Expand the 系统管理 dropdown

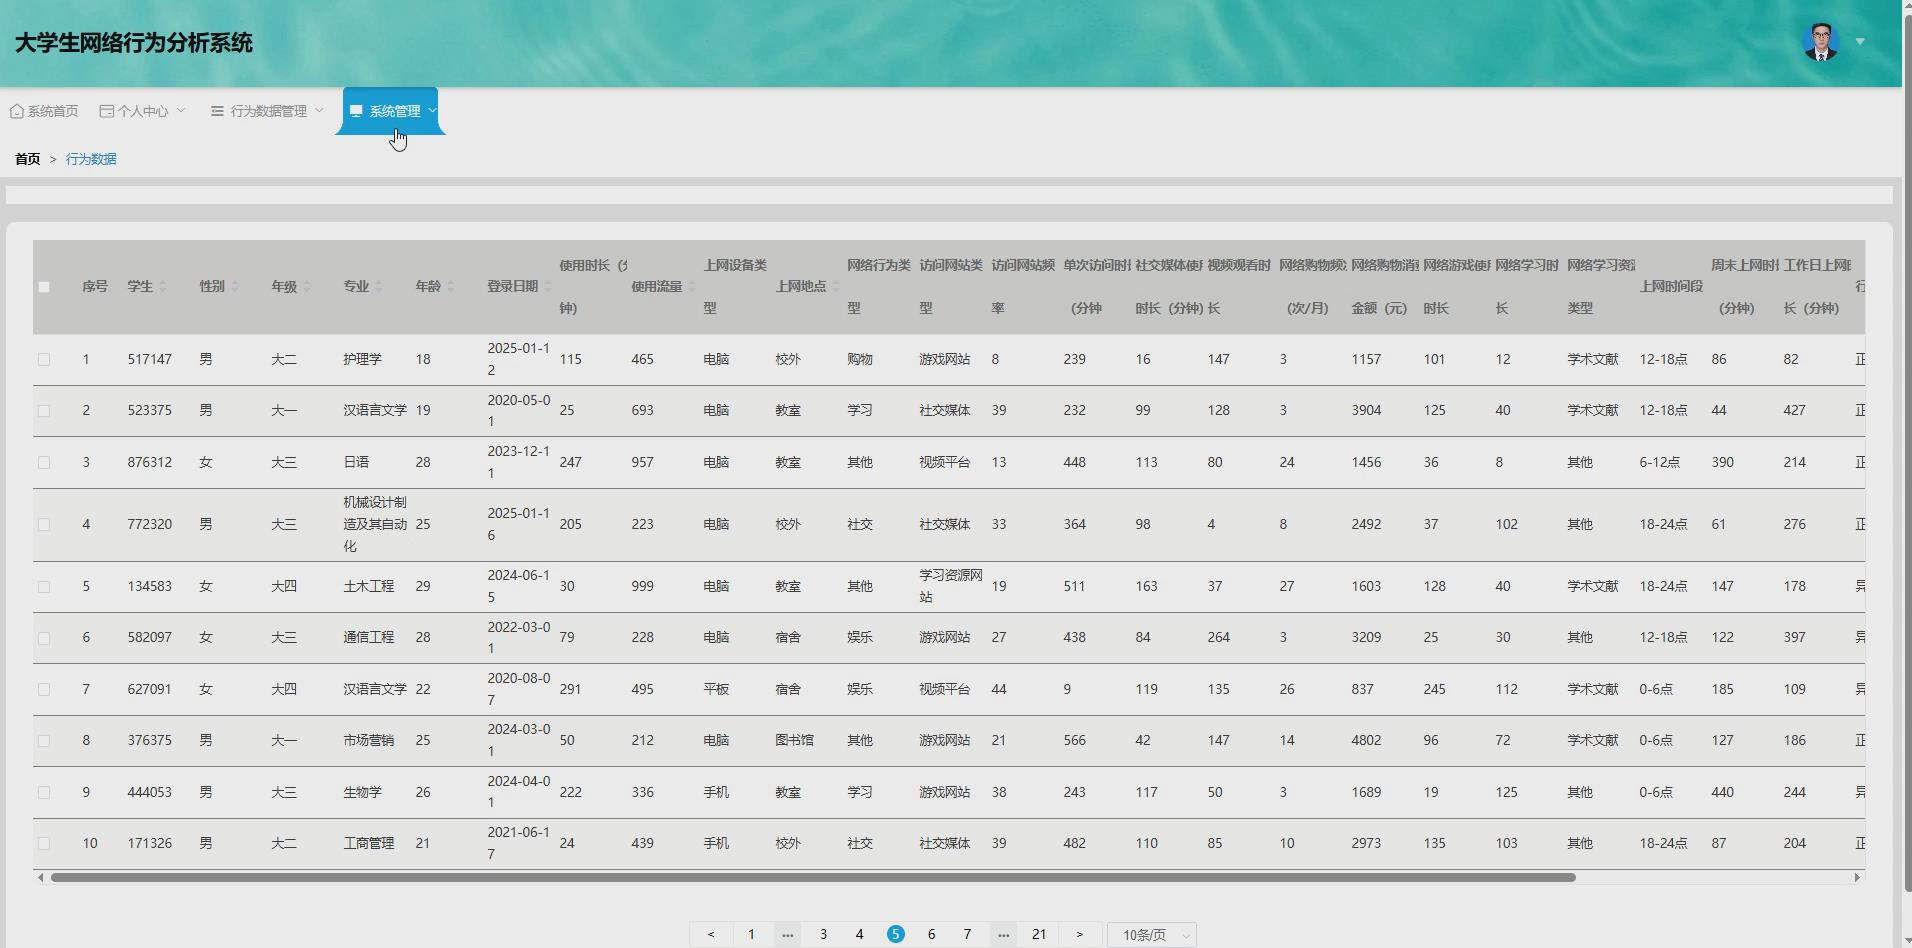click(x=394, y=111)
